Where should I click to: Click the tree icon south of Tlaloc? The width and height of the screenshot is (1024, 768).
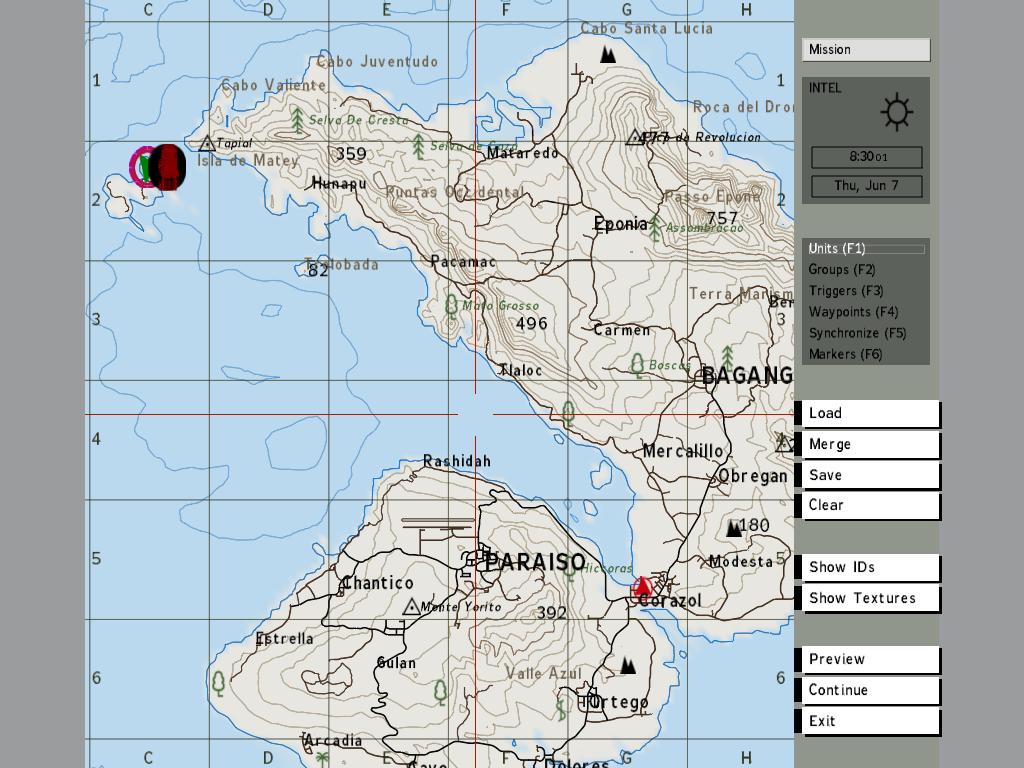[x=568, y=413]
